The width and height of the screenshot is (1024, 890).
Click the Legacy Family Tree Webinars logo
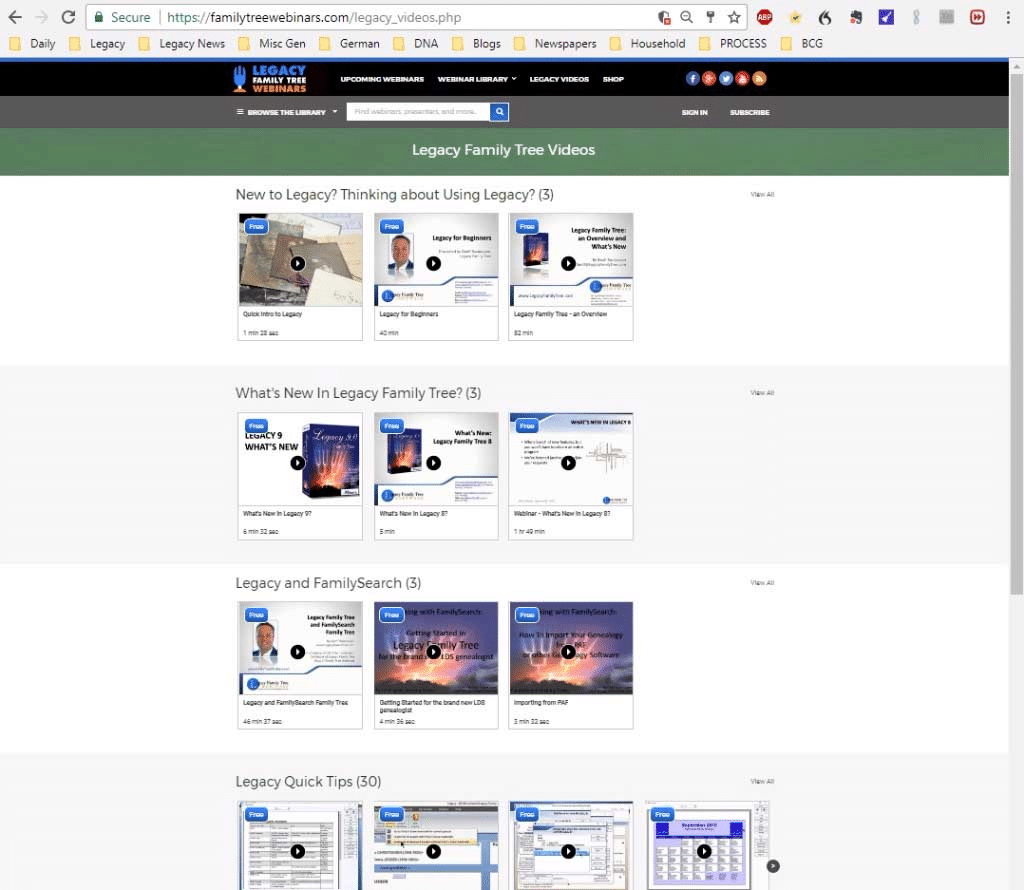point(270,79)
